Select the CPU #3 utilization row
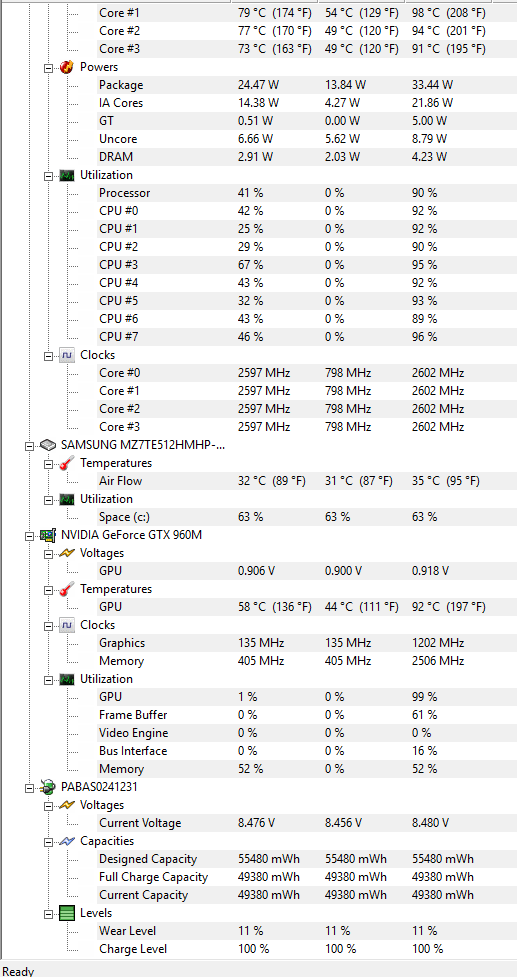The height and width of the screenshot is (977, 517). tap(305, 265)
